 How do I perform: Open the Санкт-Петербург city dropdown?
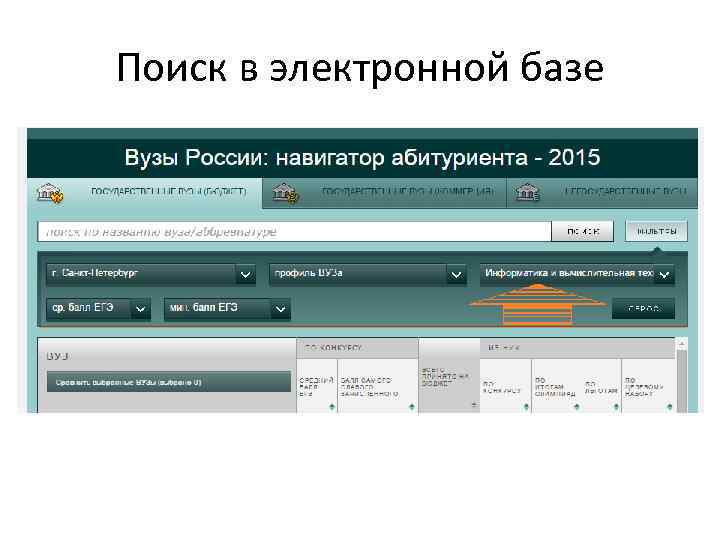coord(151,274)
